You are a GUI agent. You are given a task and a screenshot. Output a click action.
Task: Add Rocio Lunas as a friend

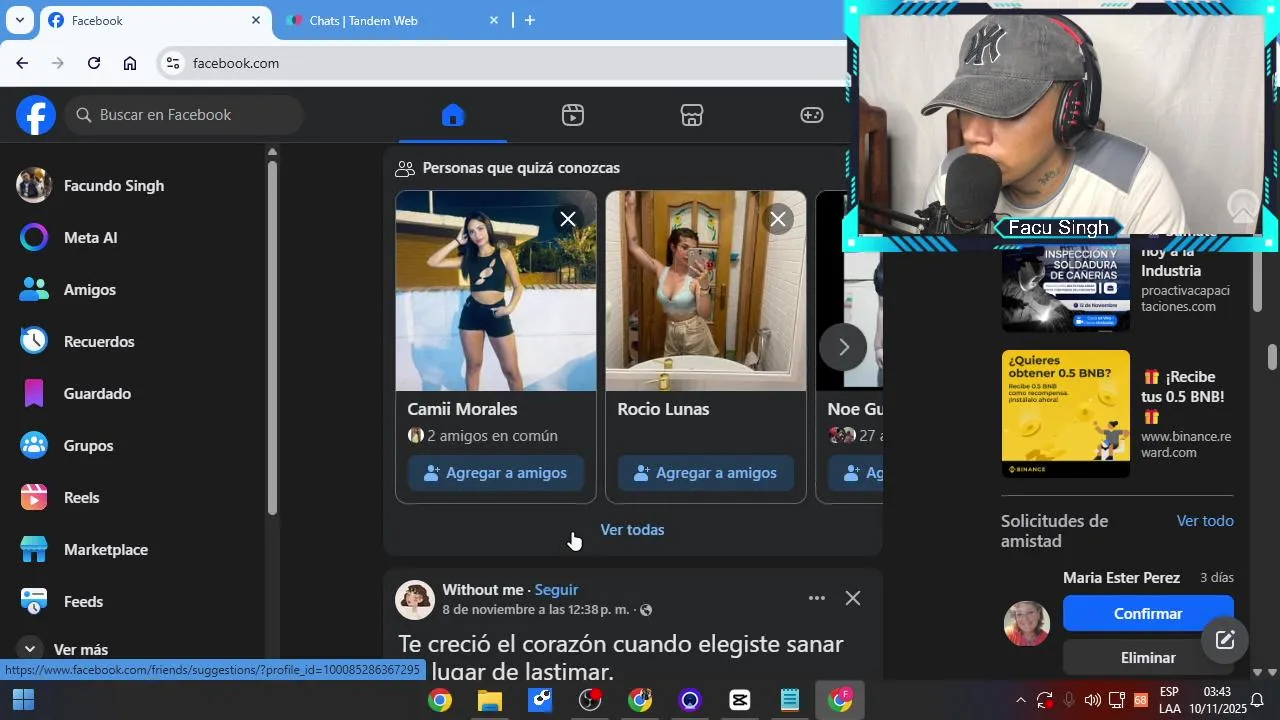pos(706,473)
